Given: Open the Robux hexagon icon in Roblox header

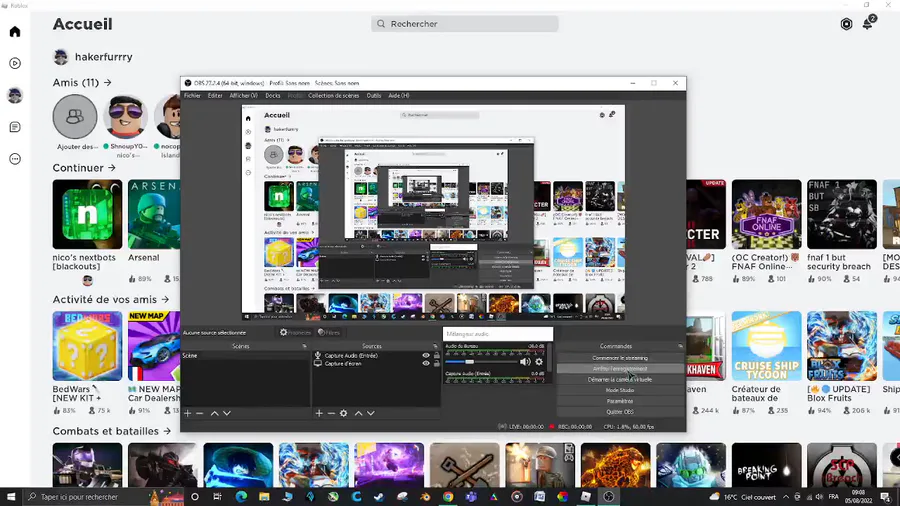Looking at the screenshot, I should click(846, 24).
